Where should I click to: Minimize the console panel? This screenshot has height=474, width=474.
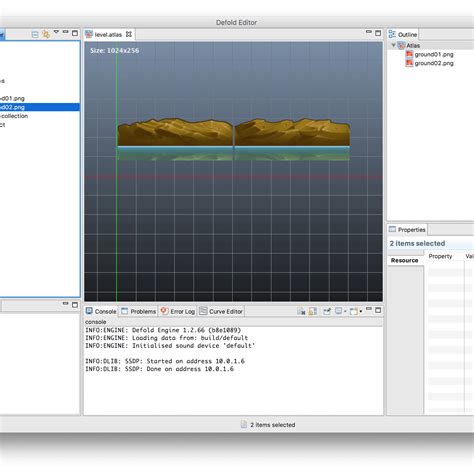coord(369,309)
